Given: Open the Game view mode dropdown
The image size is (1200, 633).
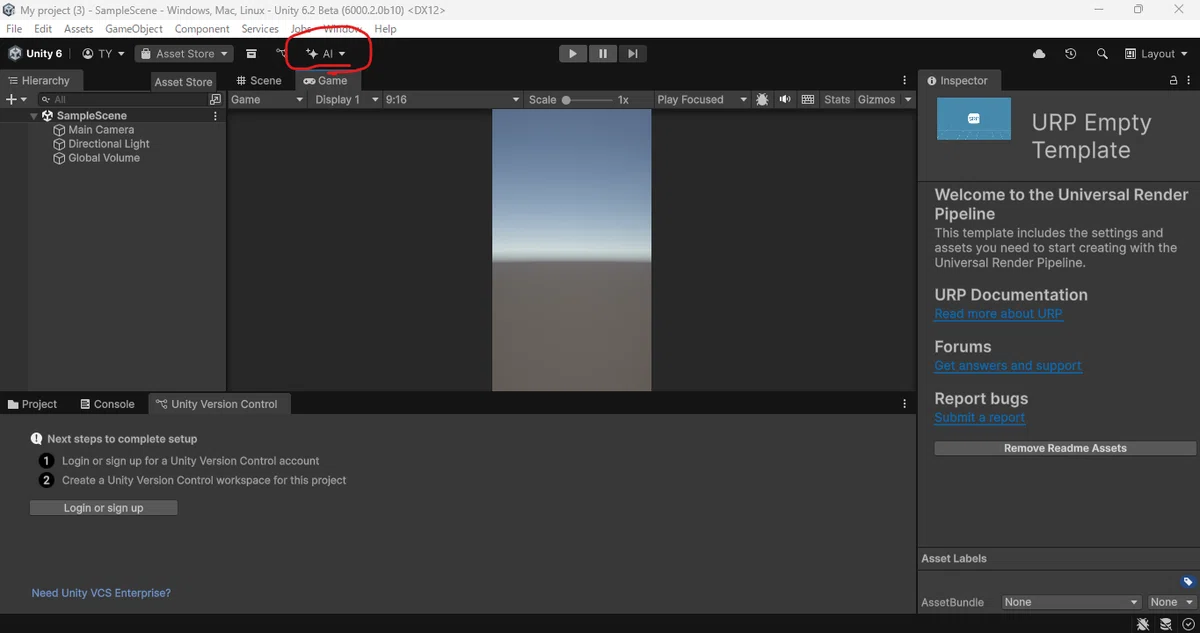Looking at the screenshot, I should 267,100.
